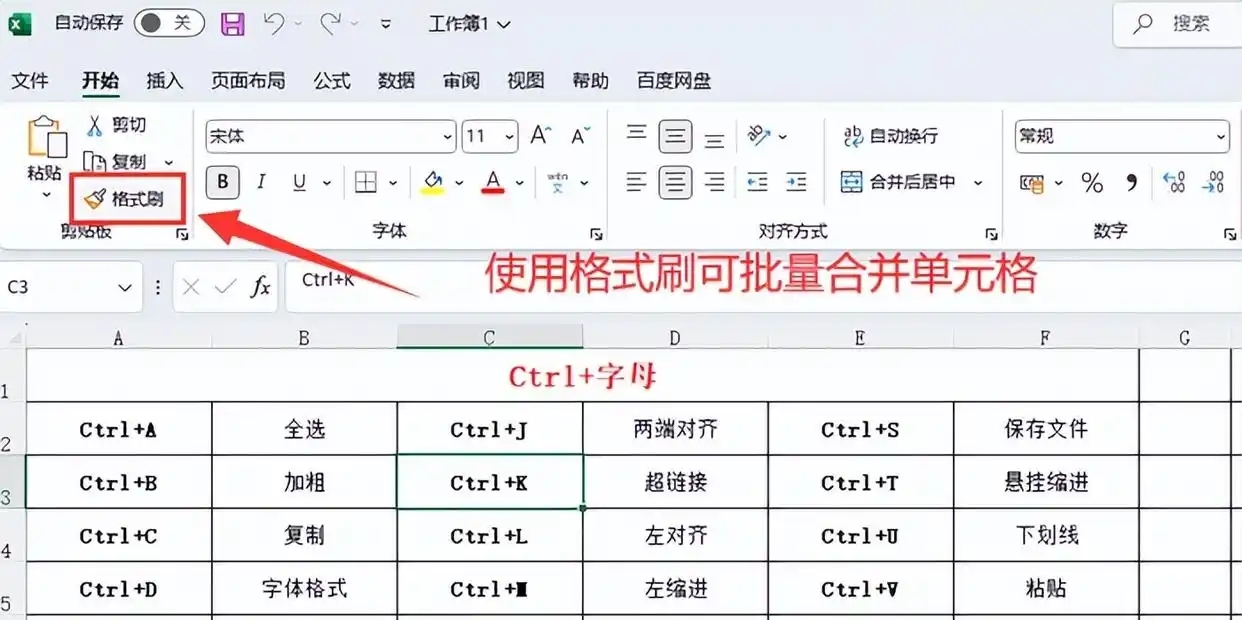Screen dimensions: 1242x620
Task: Open fill color palette arrow
Action: click(459, 183)
